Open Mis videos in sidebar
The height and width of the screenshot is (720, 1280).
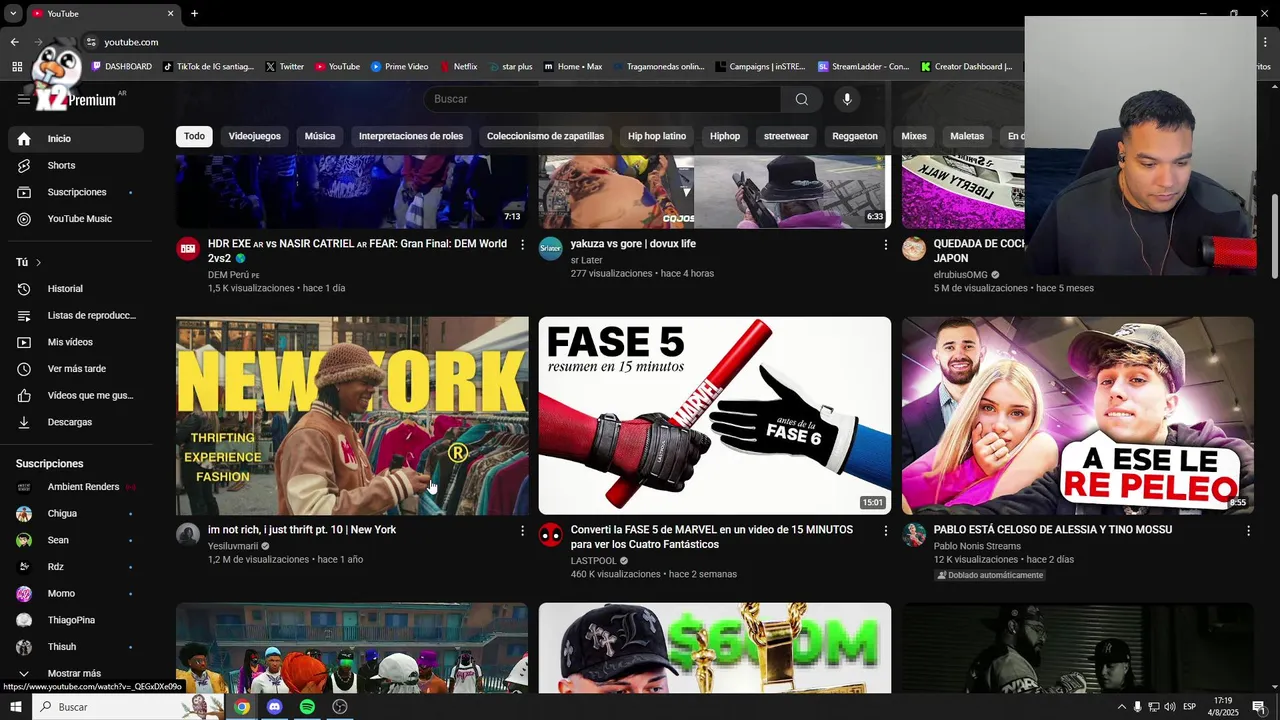coord(76,342)
